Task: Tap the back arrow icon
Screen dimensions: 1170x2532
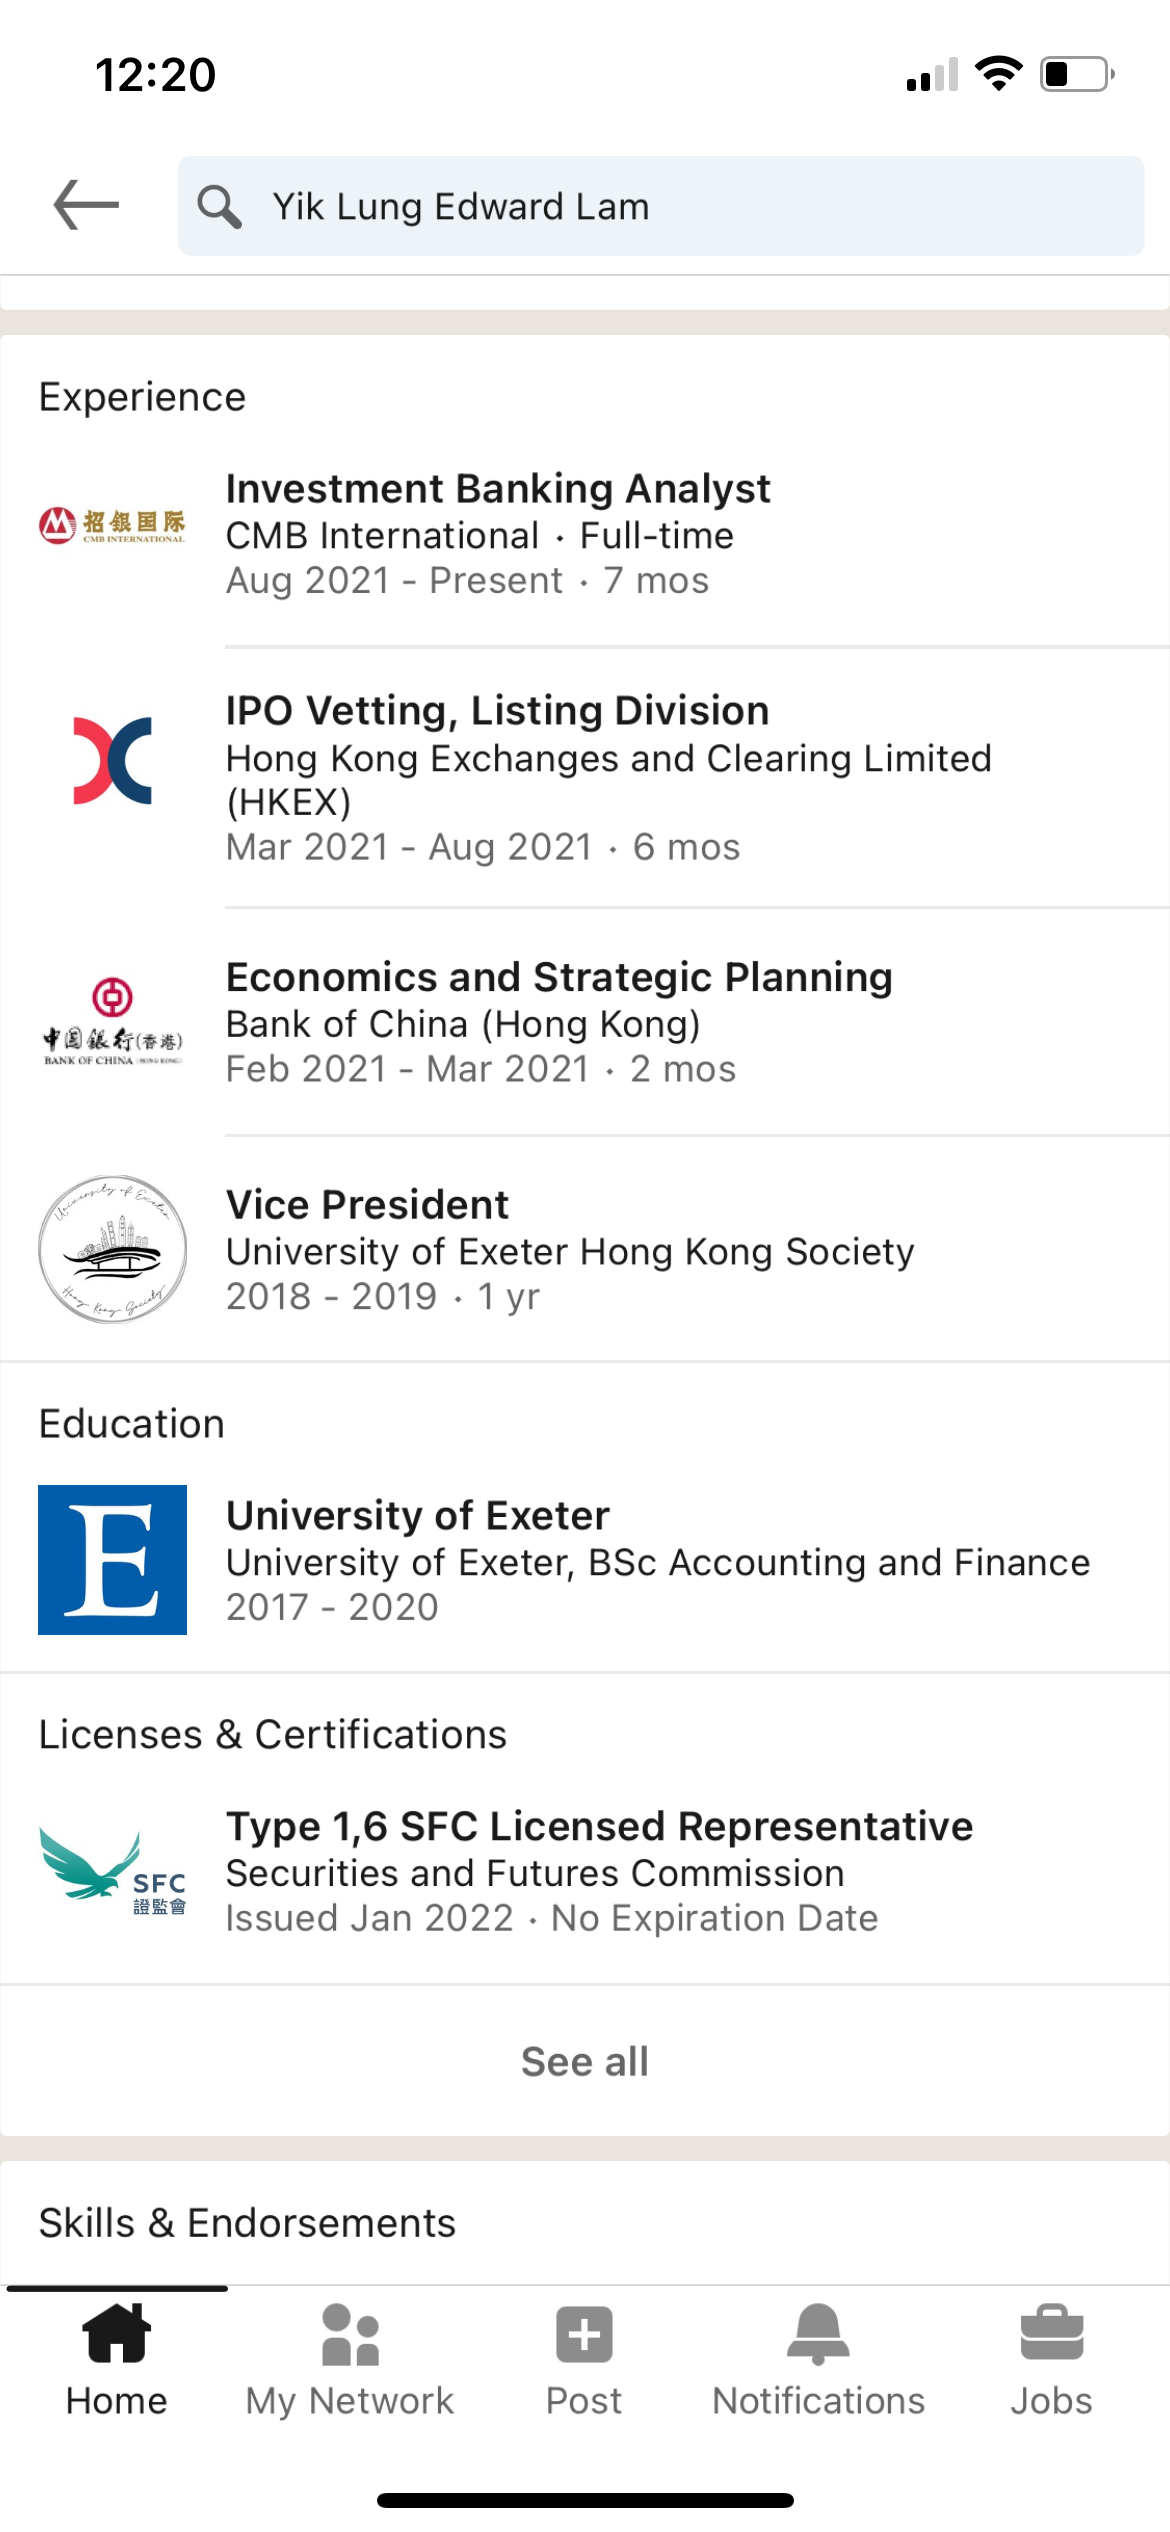Action: (86, 205)
